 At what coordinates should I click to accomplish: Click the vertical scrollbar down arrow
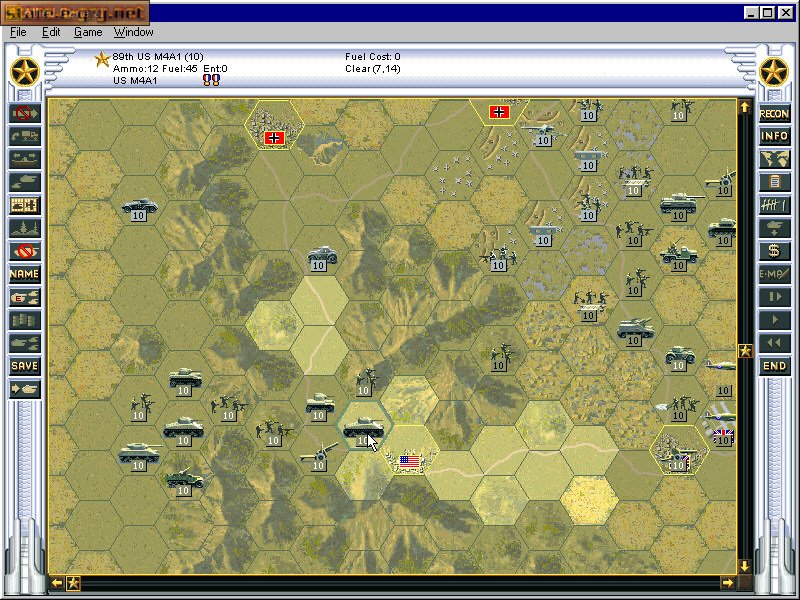click(745, 566)
